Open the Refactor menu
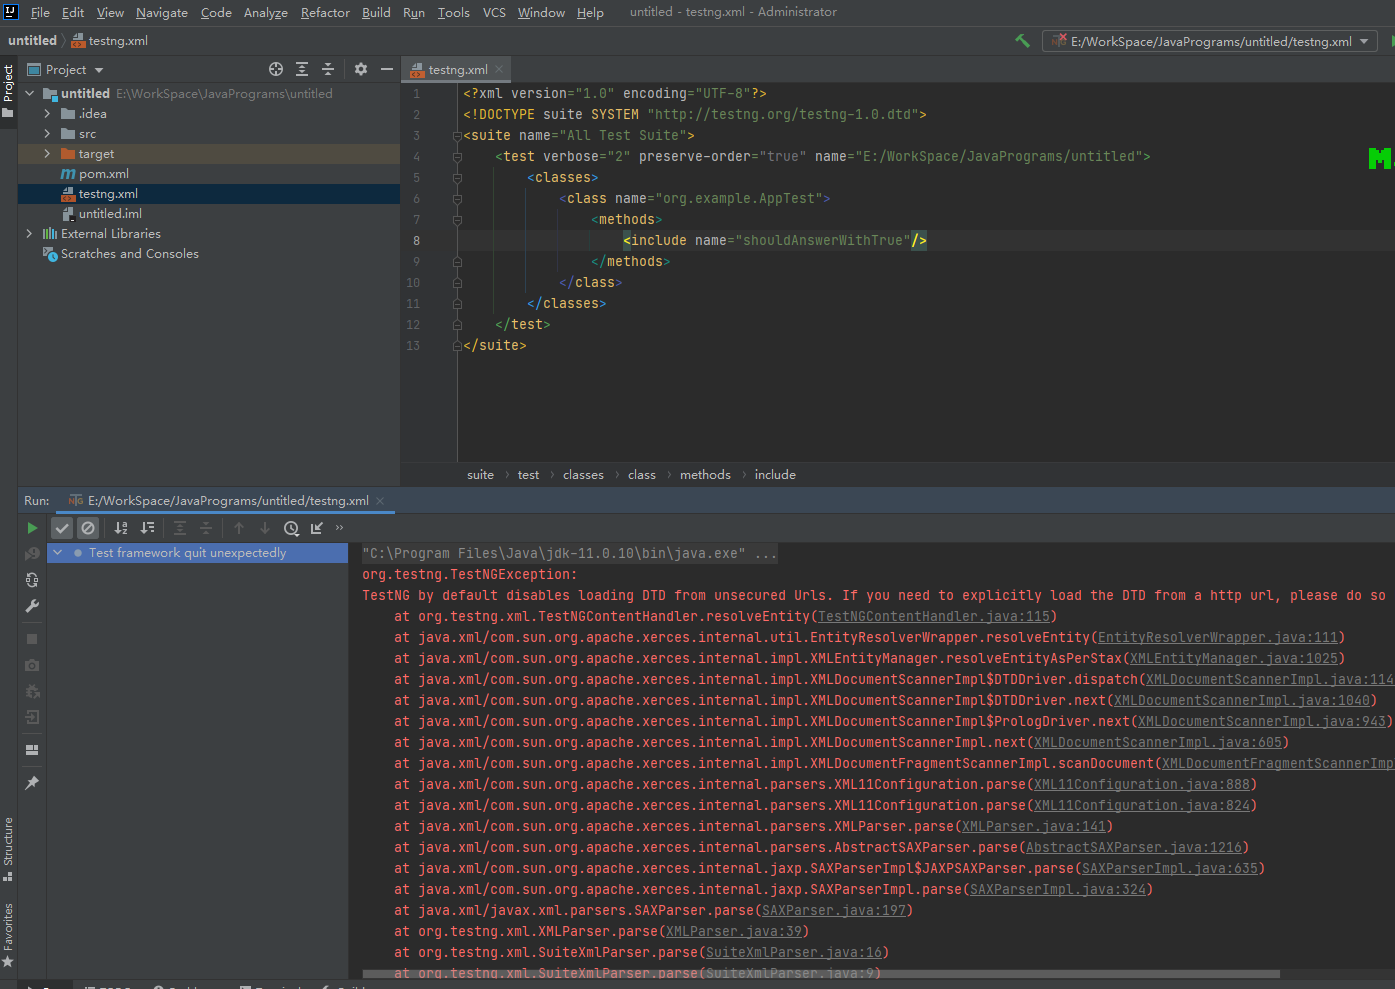 (325, 12)
